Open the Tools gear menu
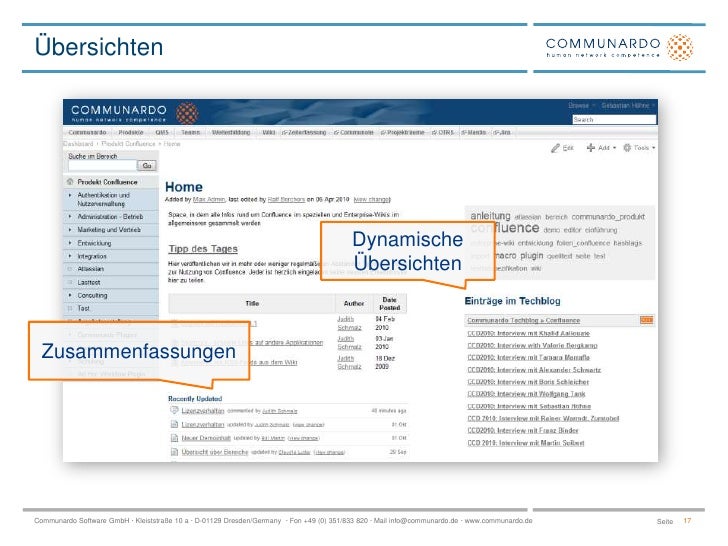Viewport: 728px width, 546px height. pos(639,148)
